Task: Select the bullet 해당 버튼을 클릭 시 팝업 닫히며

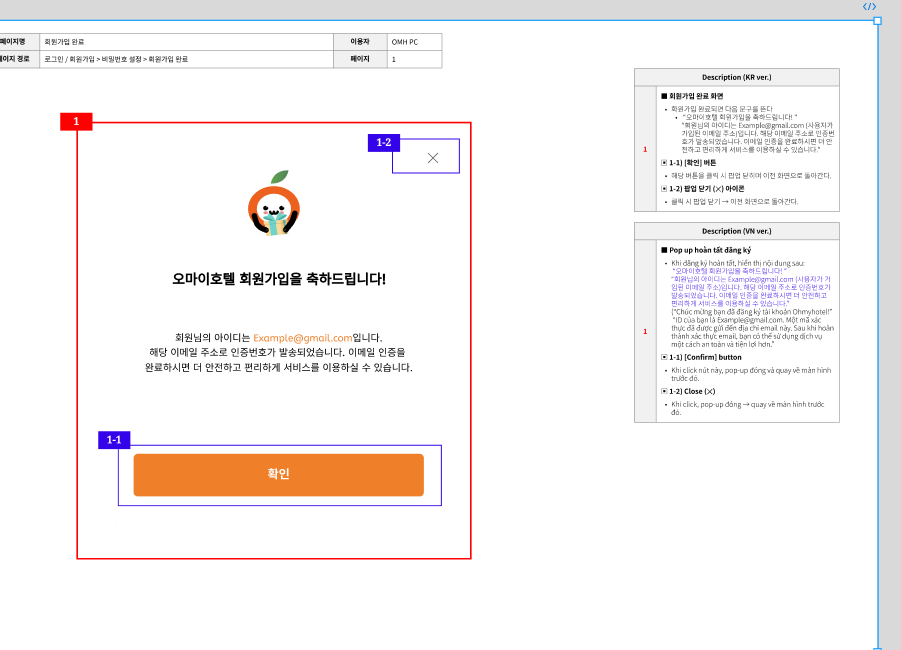Action: (751, 176)
